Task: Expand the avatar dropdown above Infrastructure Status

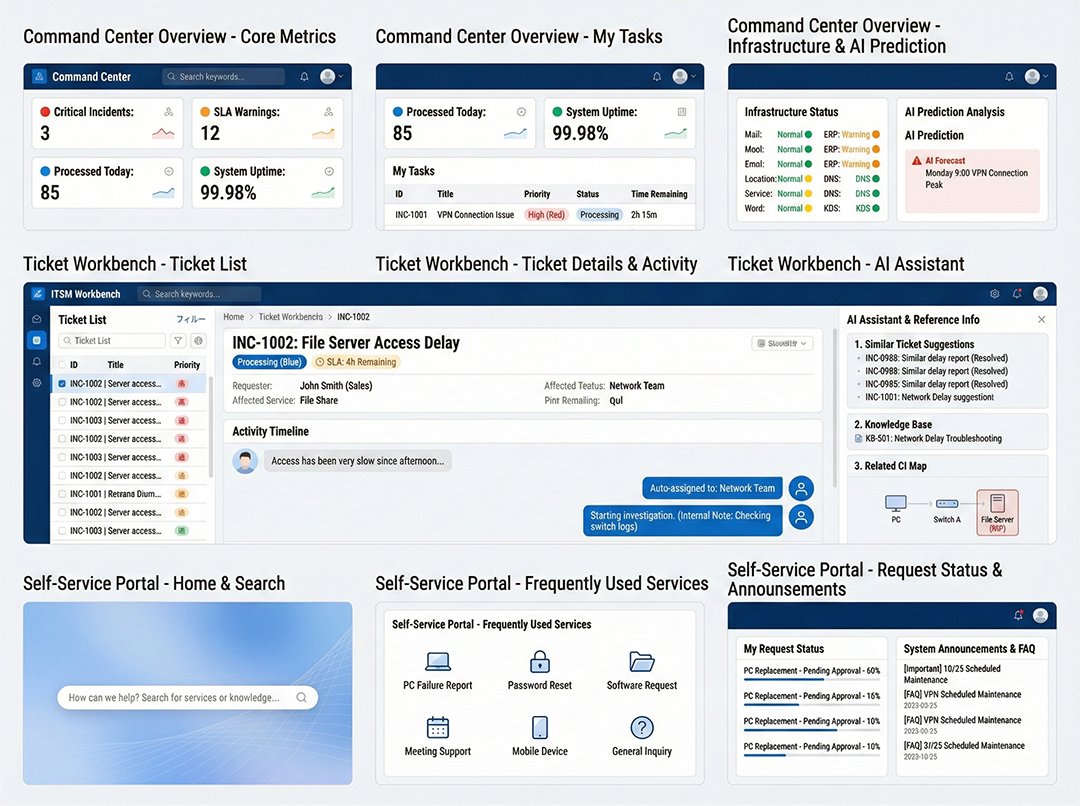Action: click(x=1036, y=76)
